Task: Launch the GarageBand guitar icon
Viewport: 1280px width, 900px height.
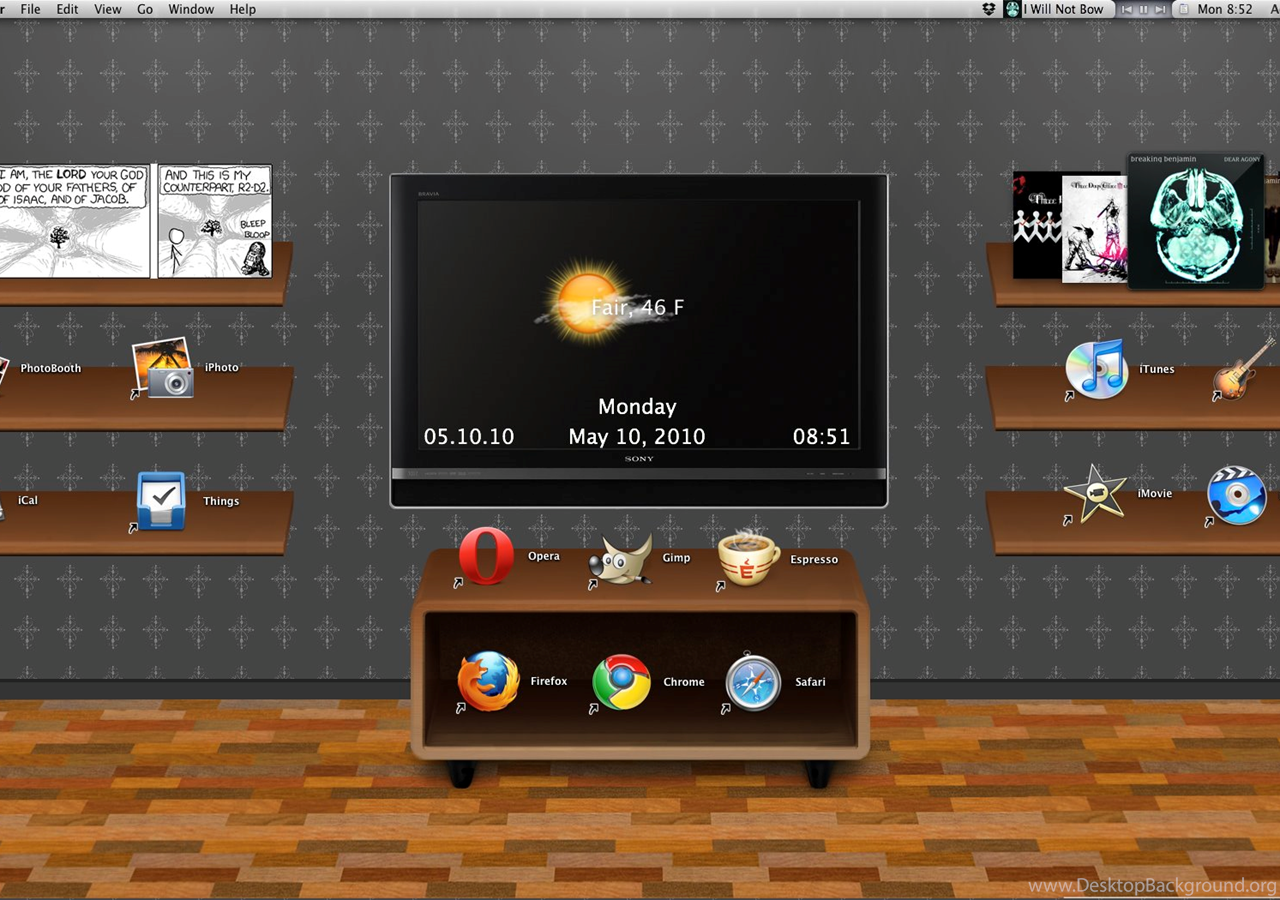Action: coord(1244,370)
